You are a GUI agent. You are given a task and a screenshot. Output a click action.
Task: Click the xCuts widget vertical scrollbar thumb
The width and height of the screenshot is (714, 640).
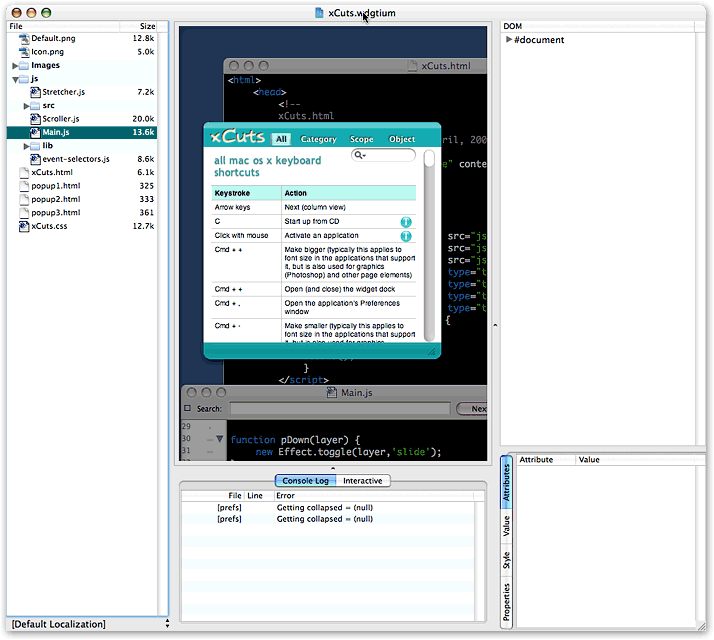[429, 159]
